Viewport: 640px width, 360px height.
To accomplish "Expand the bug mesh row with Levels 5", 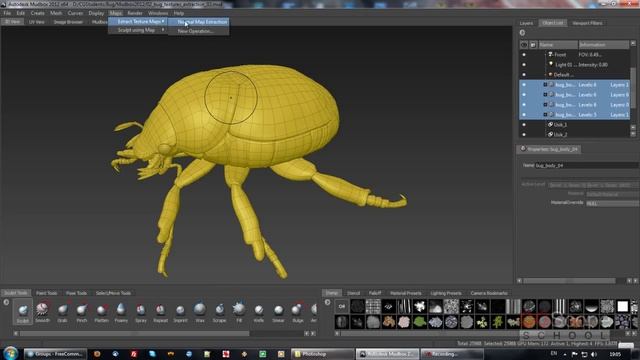I will tap(545, 115).
